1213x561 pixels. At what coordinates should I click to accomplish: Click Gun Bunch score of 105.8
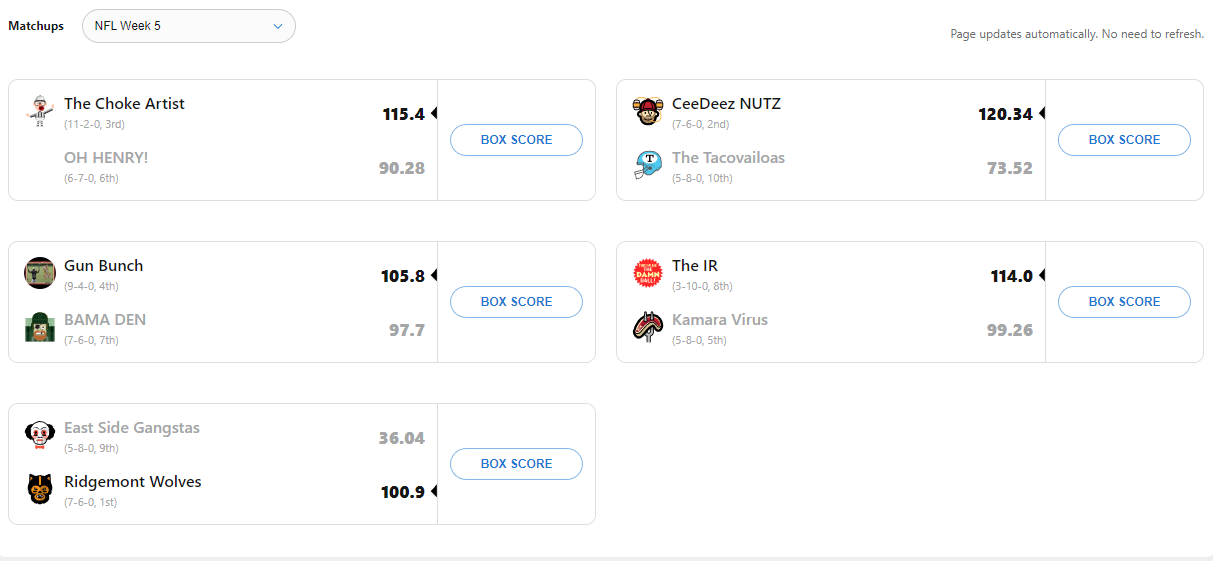tap(403, 276)
